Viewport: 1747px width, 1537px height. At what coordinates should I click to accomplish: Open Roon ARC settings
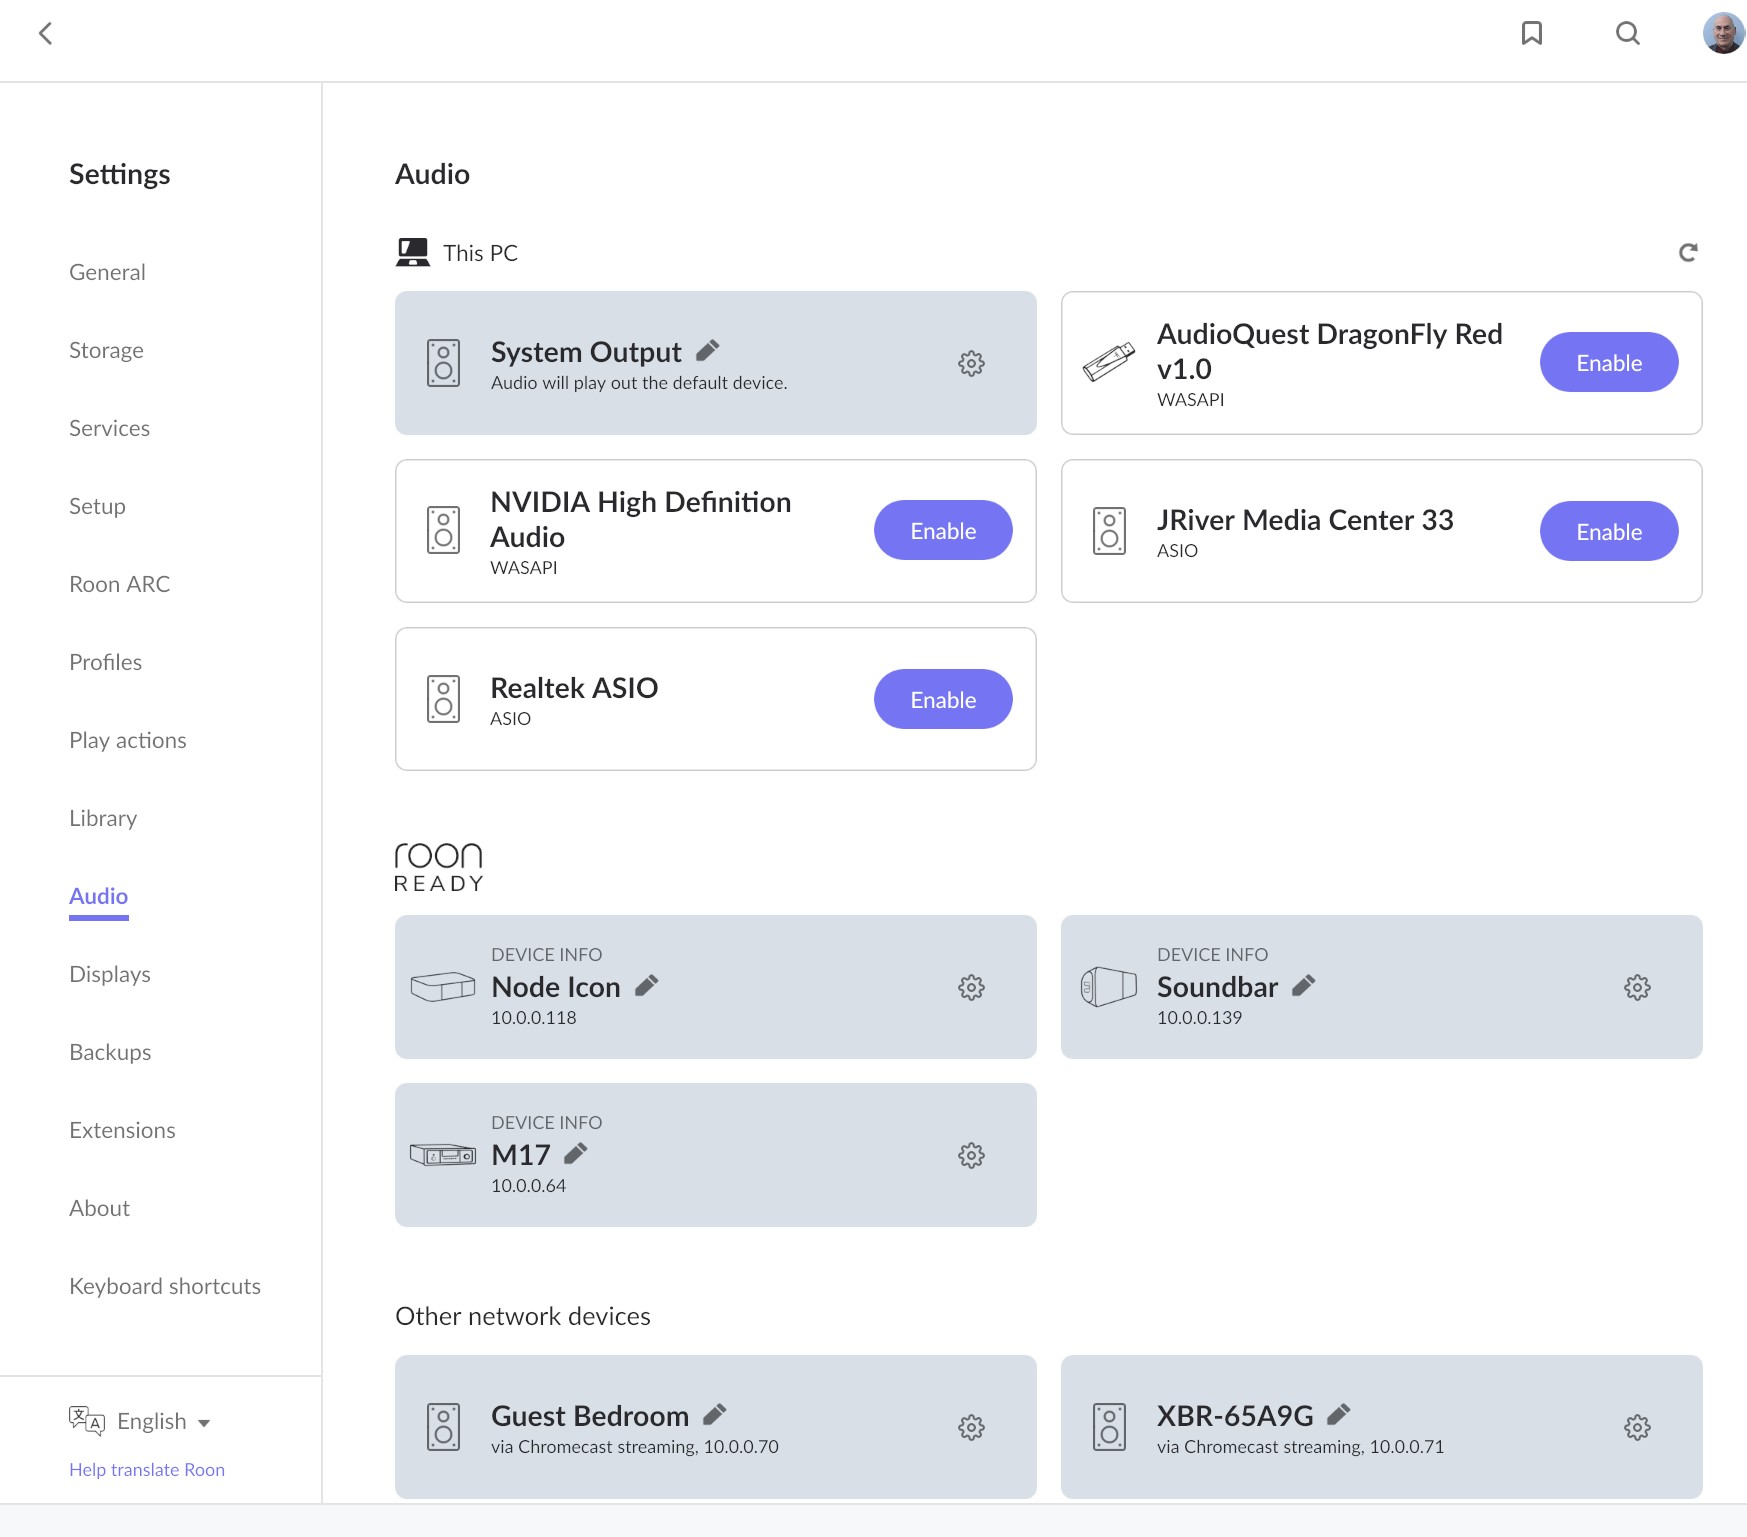119,584
